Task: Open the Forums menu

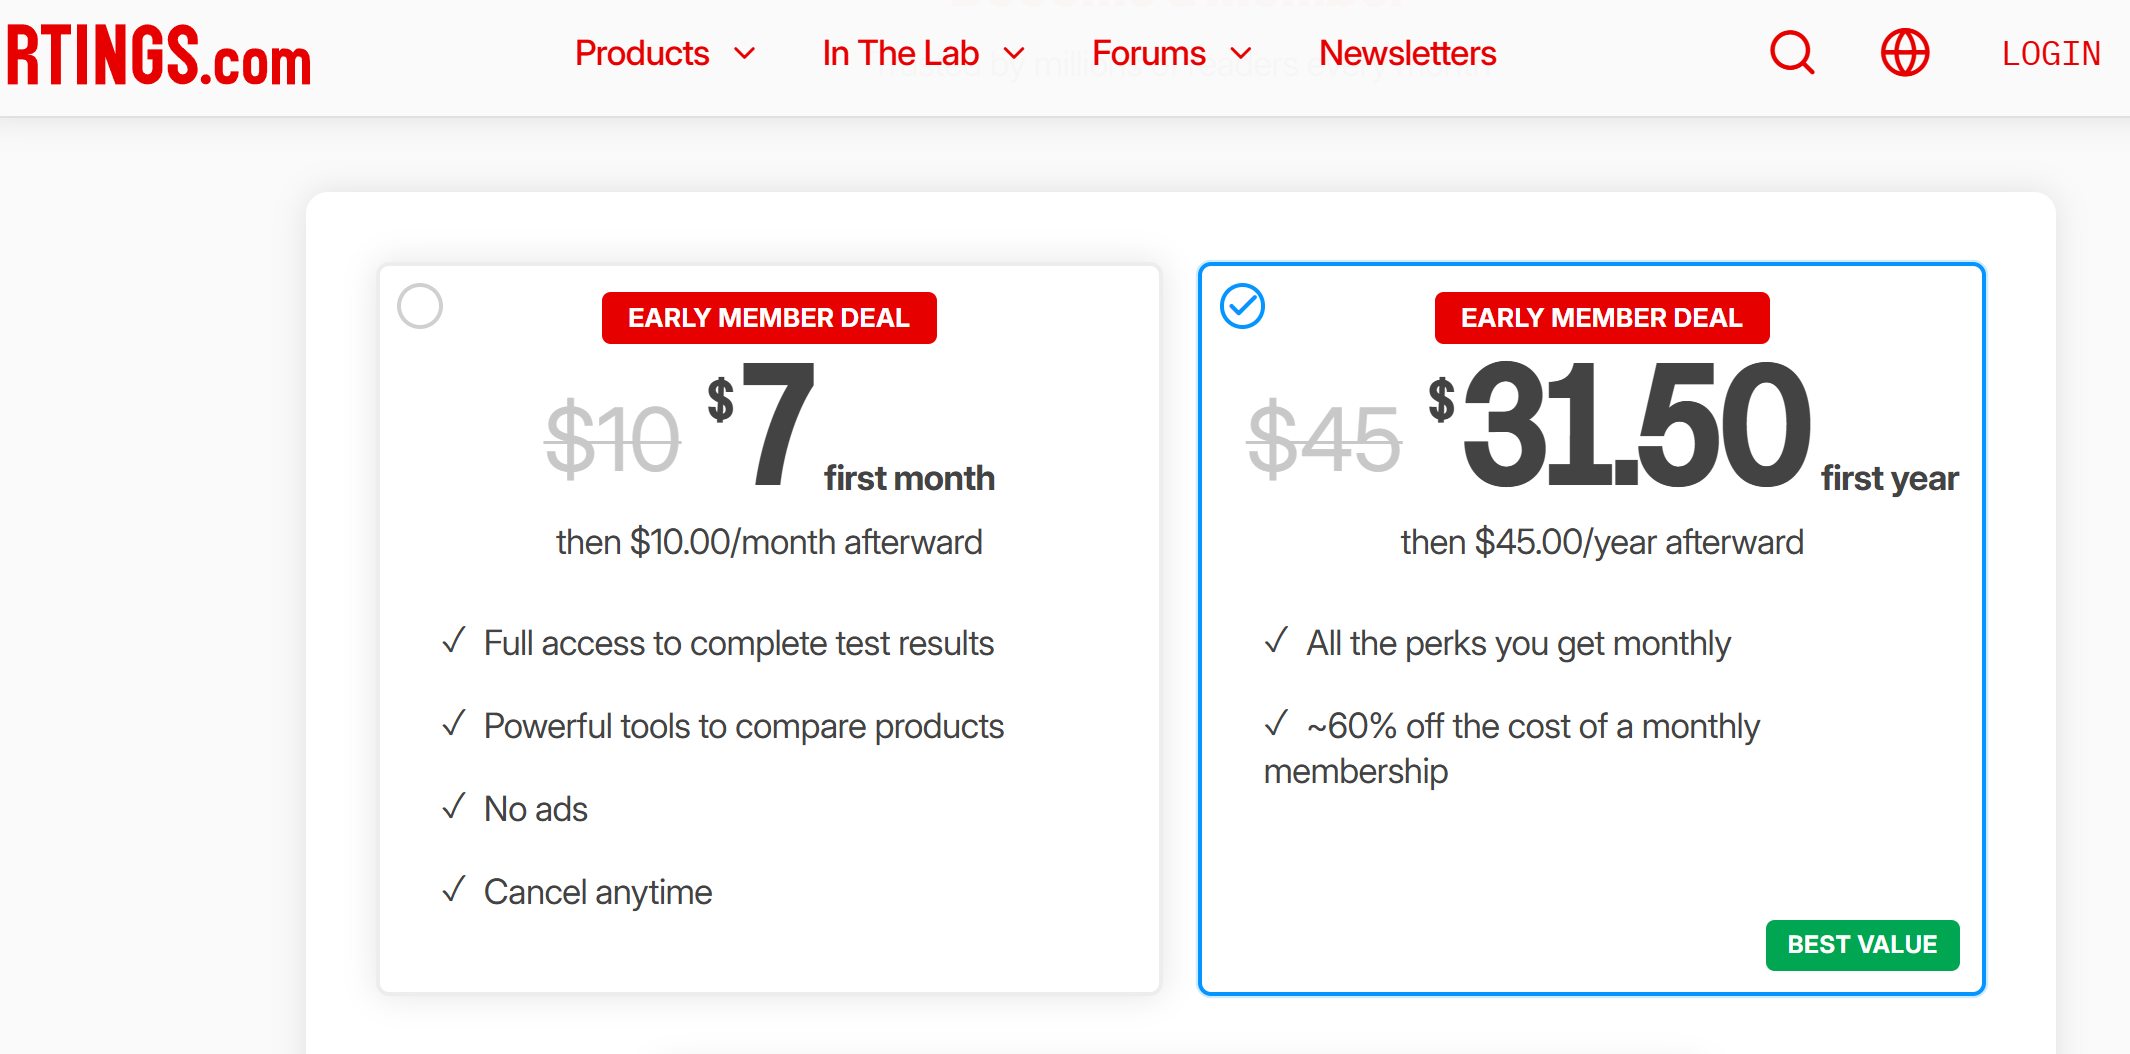Action: point(1149,53)
